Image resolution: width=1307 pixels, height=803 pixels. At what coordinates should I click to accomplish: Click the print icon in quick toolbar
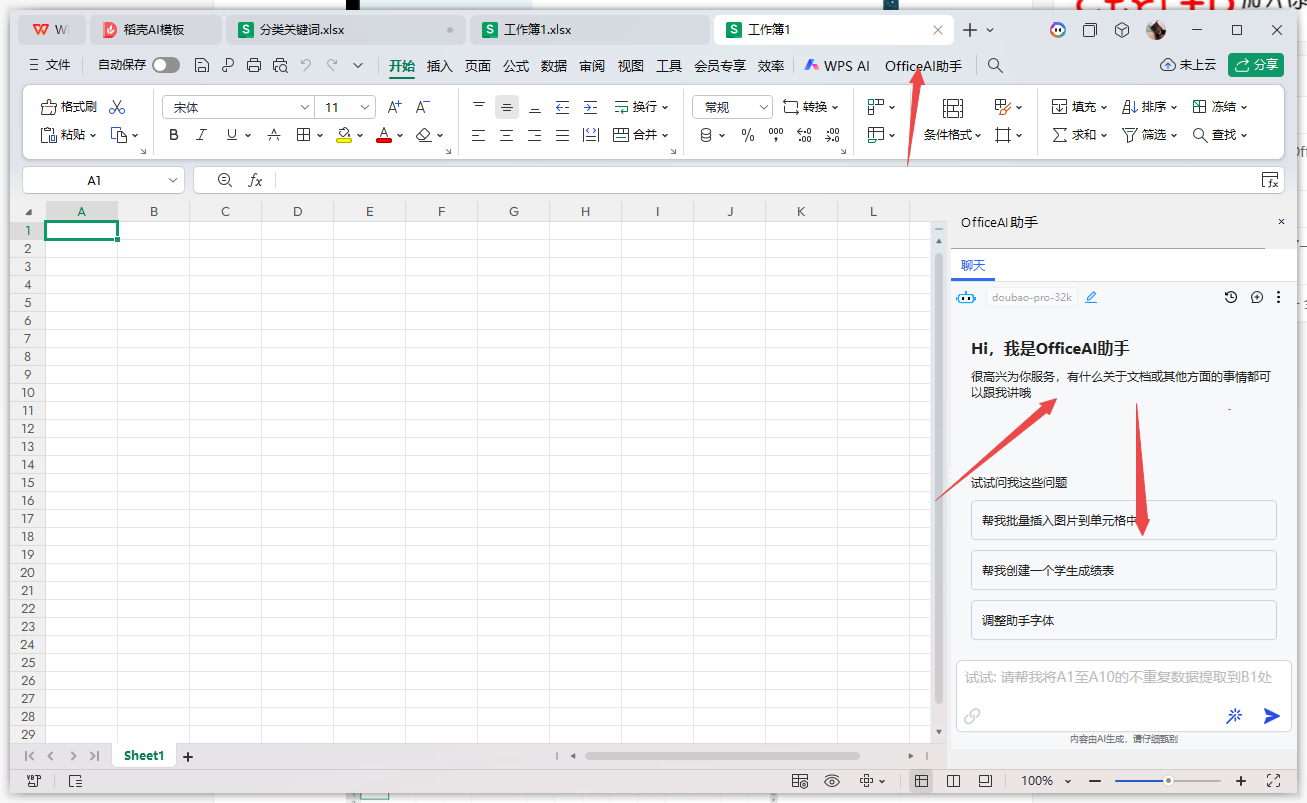click(x=254, y=65)
